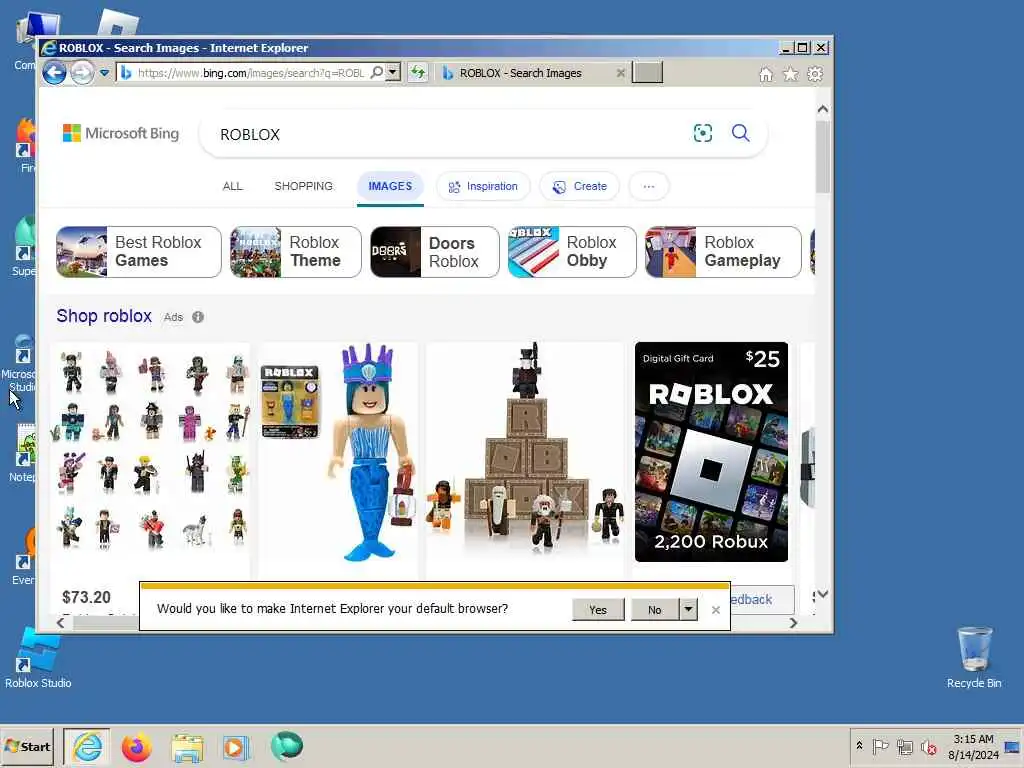Switch to the SHOPPING tab
1024x768 pixels.
(x=304, y=186)
